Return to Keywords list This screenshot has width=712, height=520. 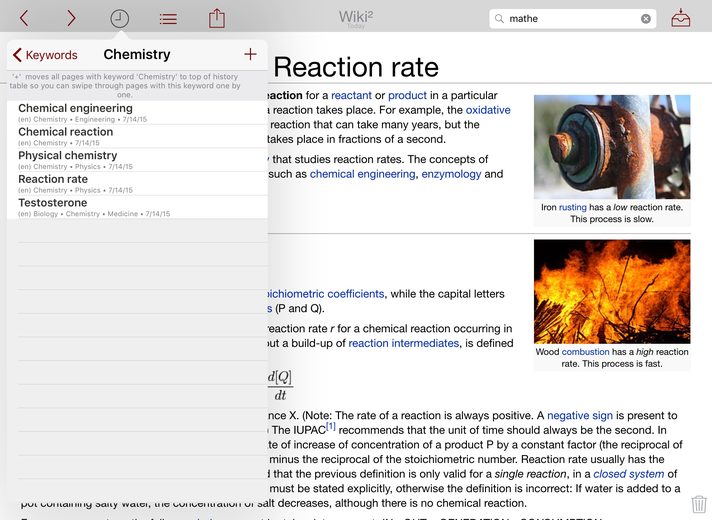point(45,55)
